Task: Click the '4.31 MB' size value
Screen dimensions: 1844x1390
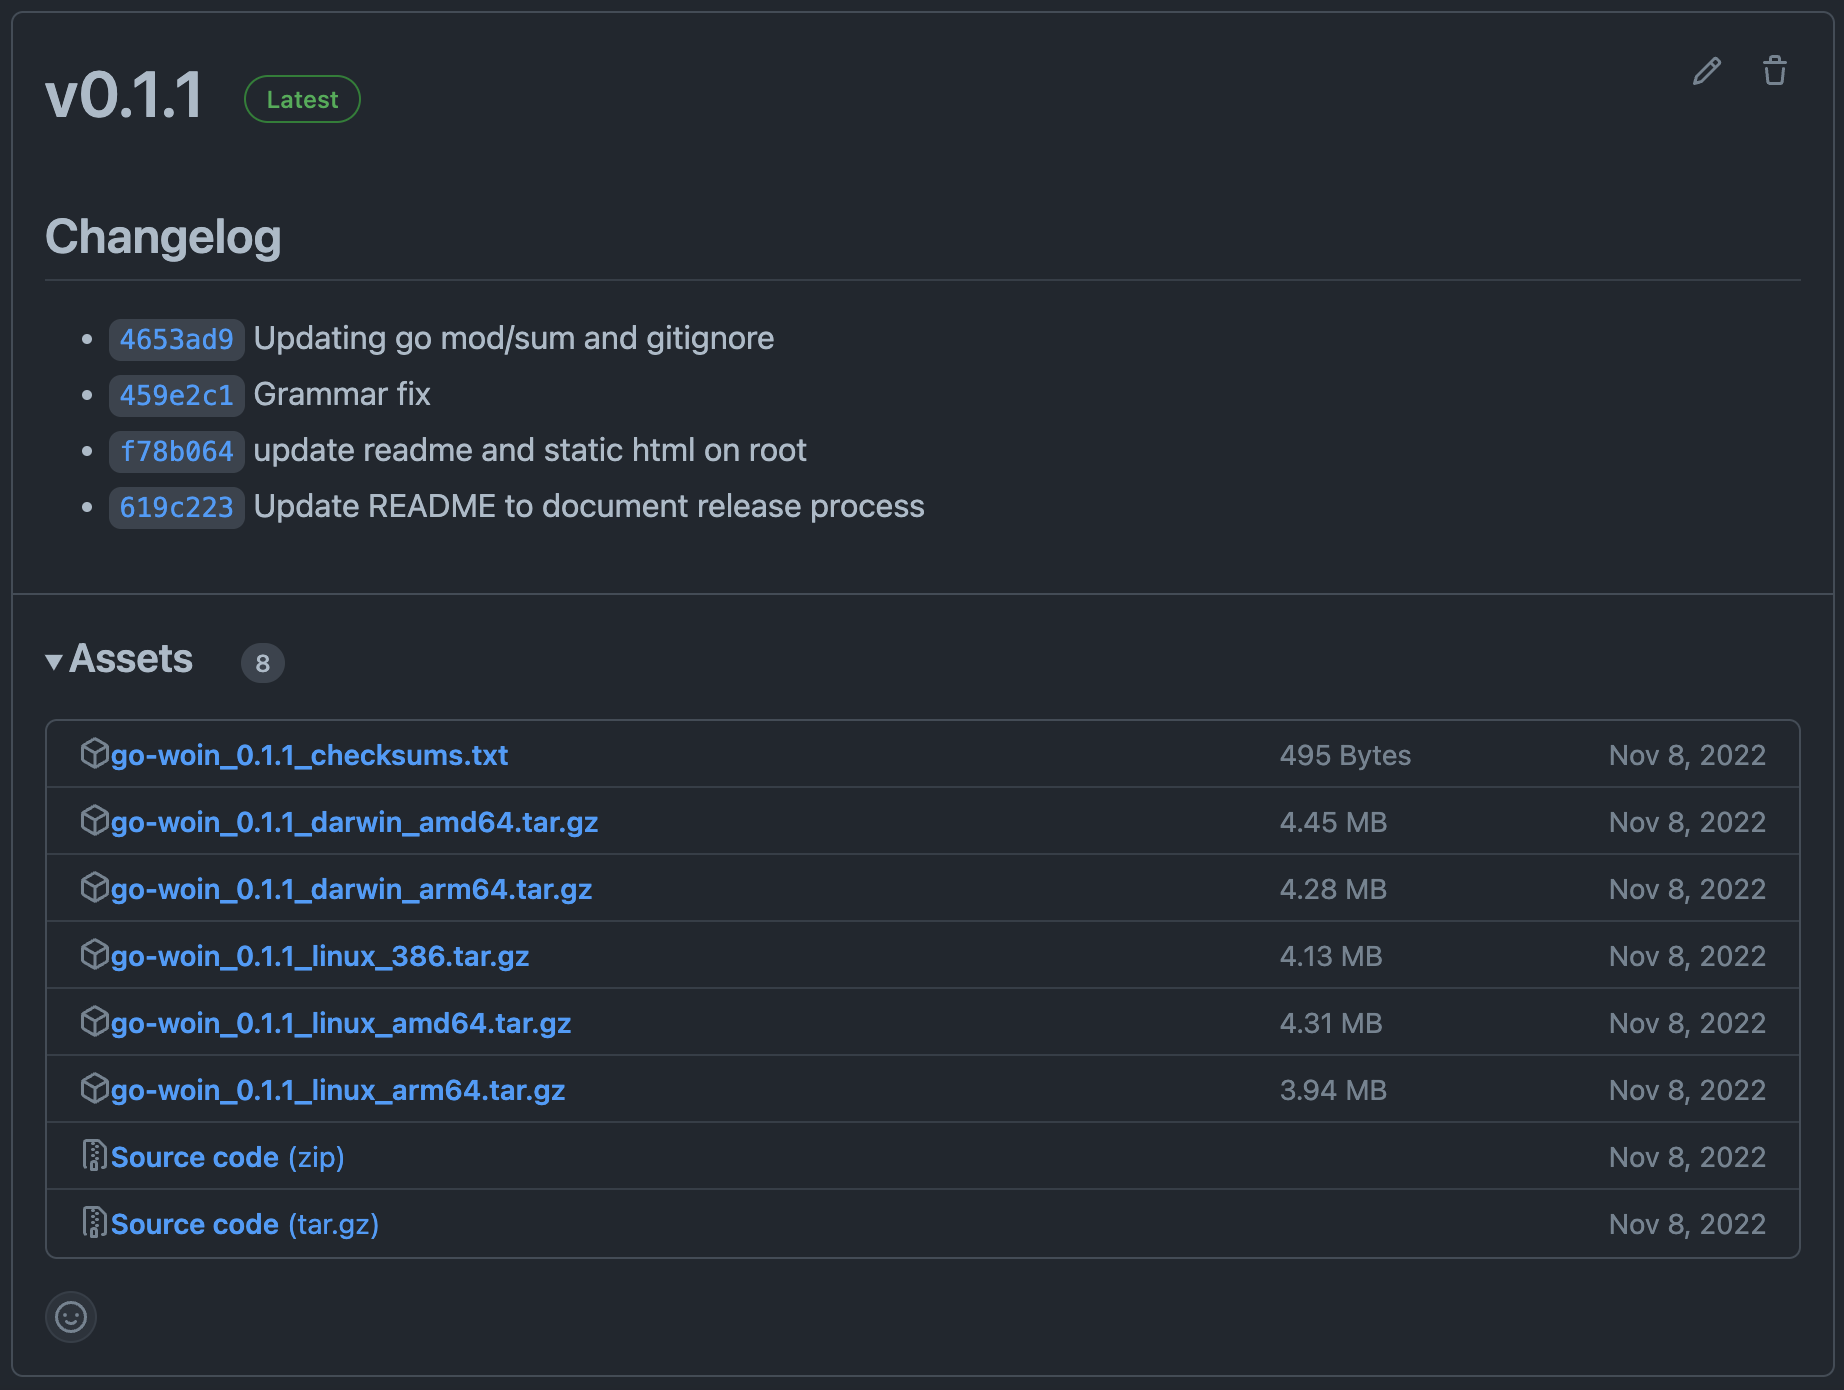Action: 1331,1023
